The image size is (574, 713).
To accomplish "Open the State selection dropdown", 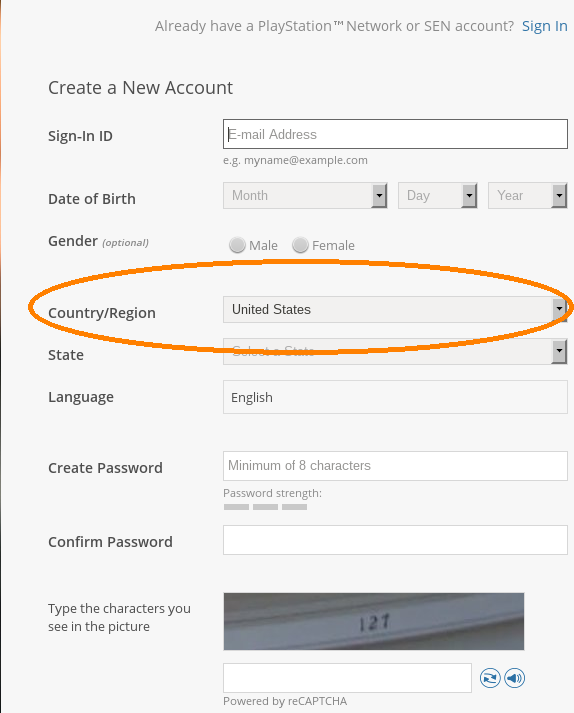I will 395,351.
